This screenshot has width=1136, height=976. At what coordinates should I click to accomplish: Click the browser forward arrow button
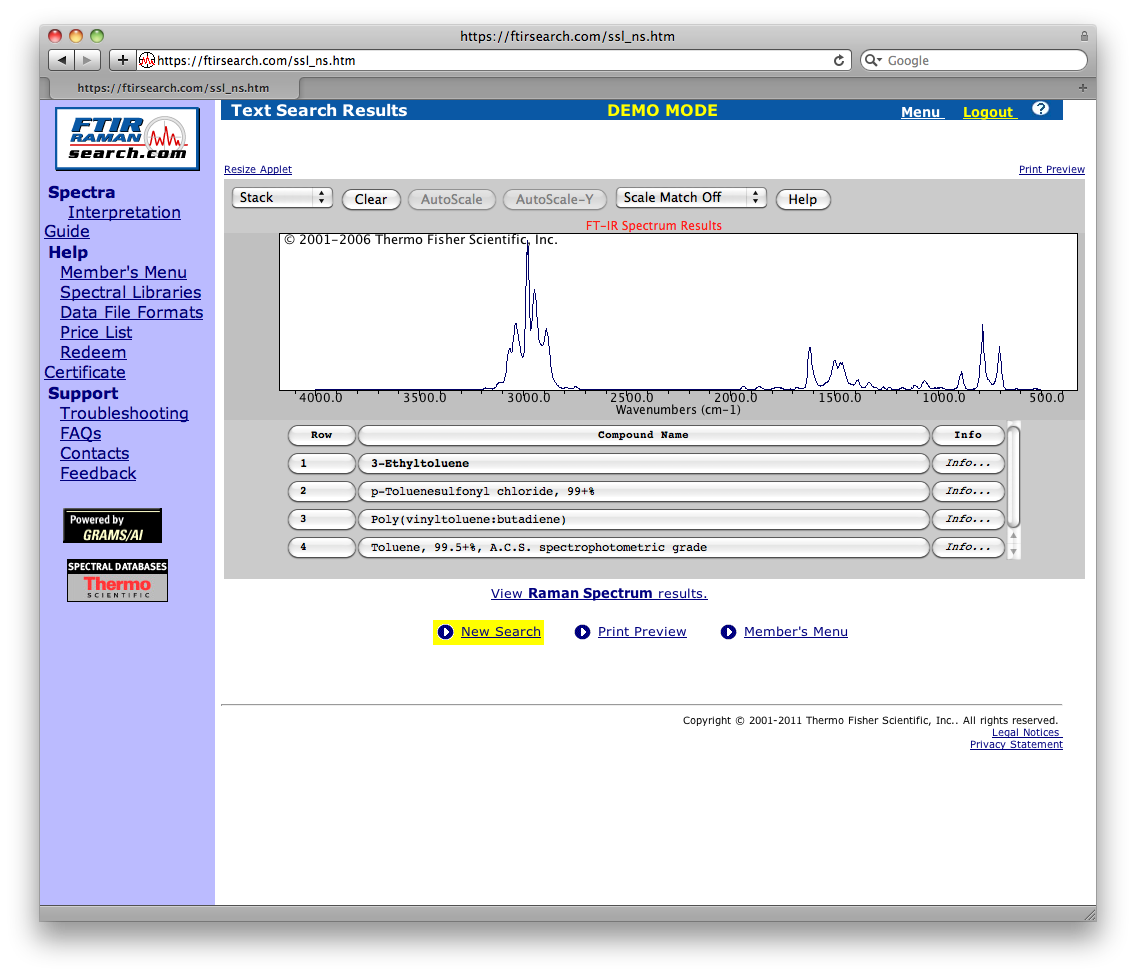pos(88,60)
